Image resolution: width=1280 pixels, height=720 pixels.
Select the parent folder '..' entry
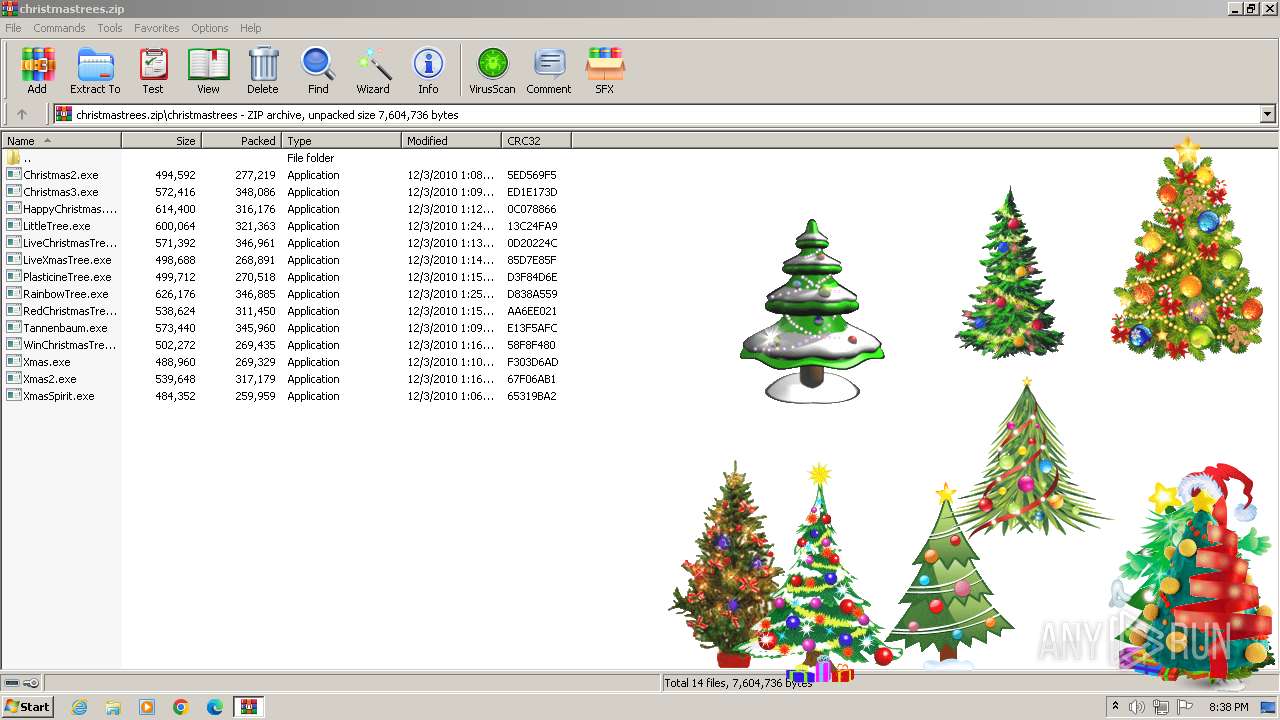tap(28, 158)
